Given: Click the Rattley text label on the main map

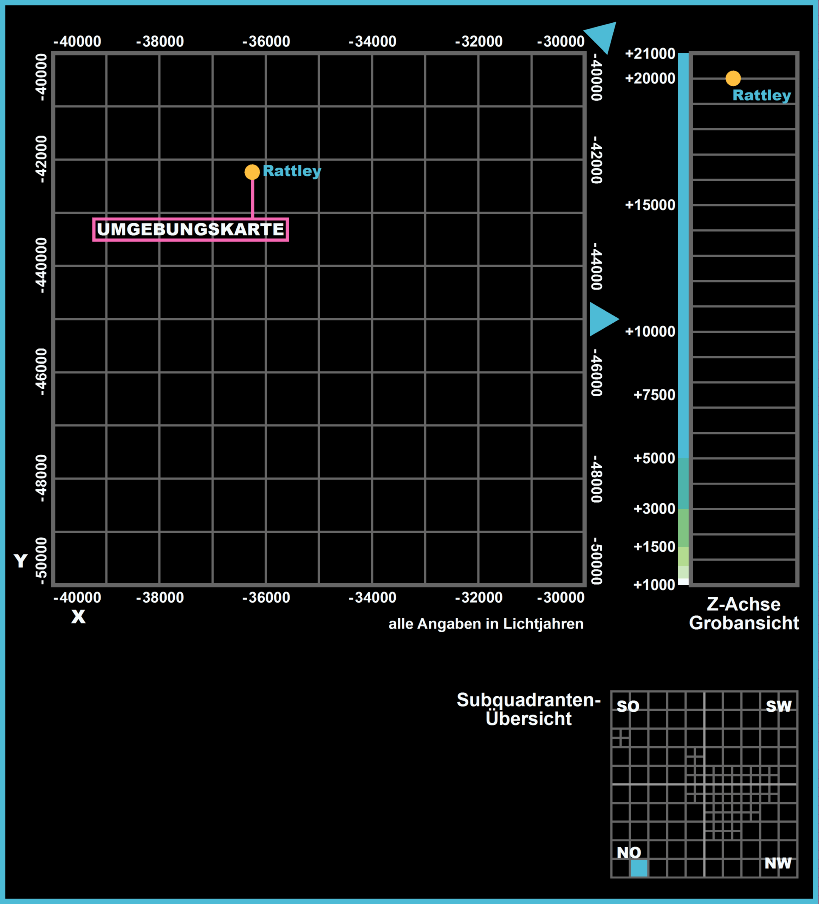Looking at the screenshot, I should (x=292, y=171).
